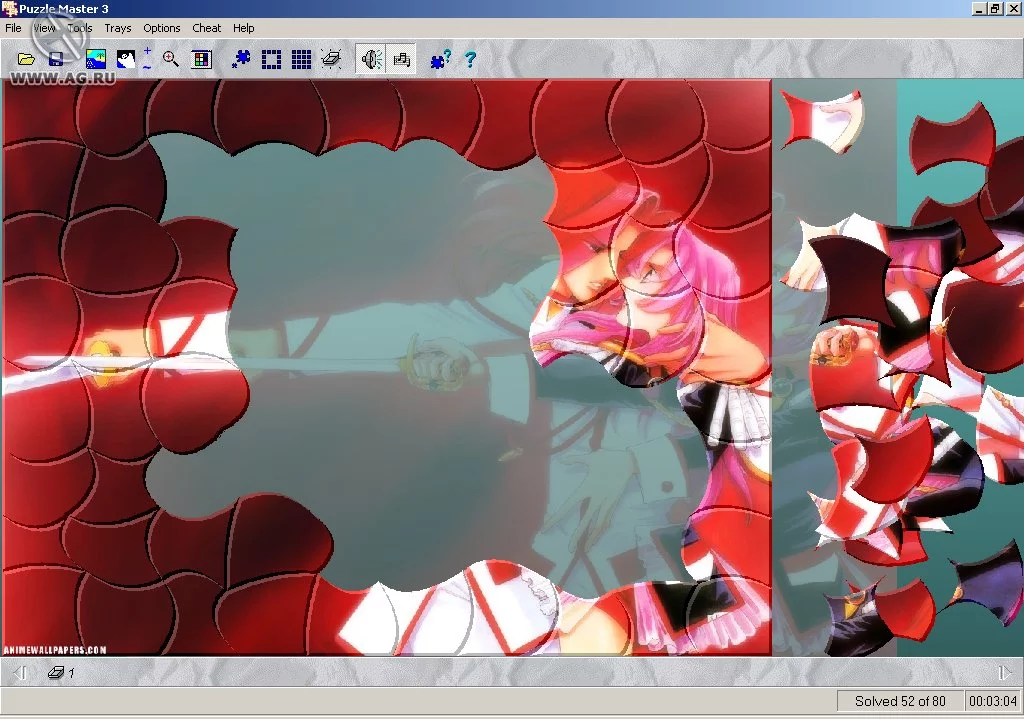Minimize the Puzzle Master 3 window
This screenshot has width=1024, height=719.
(x=978, y=8)
